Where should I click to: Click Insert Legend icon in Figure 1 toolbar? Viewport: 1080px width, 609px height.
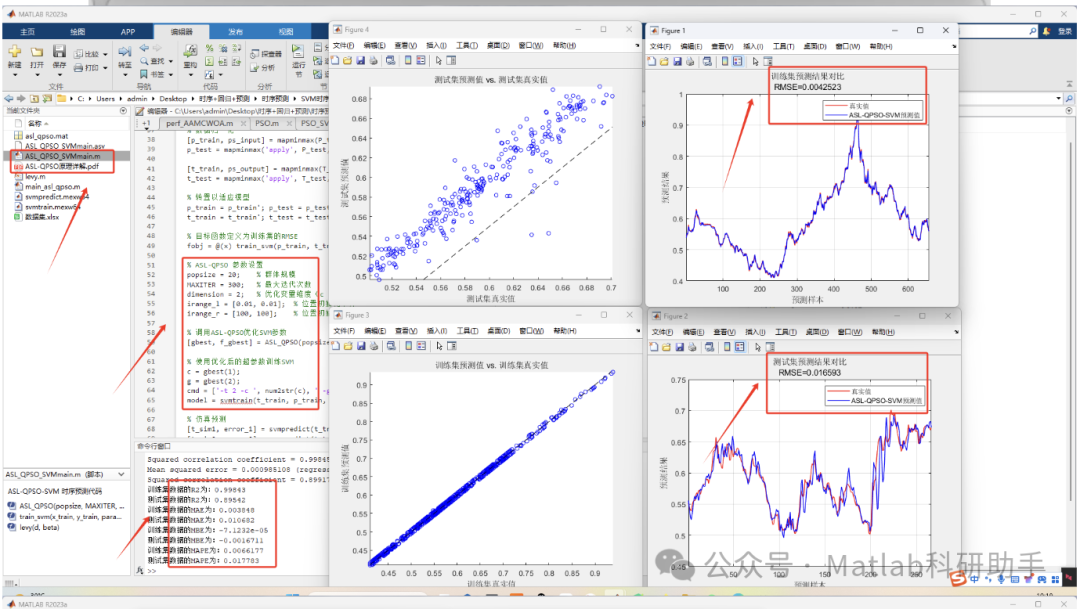coord(738,61)
